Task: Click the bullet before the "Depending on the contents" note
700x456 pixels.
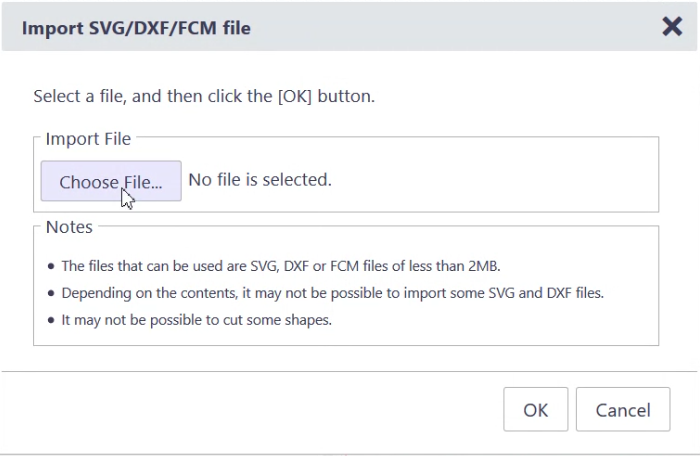Action: coord(52,294)
